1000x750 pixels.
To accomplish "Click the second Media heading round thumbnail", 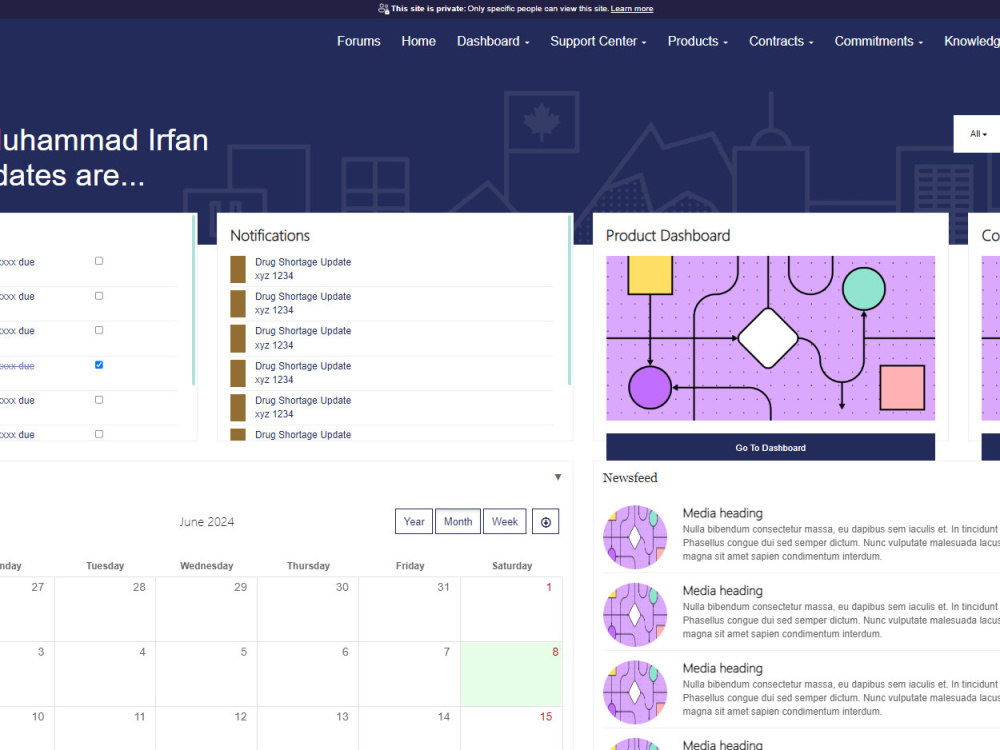I will [x=635, y=615].
